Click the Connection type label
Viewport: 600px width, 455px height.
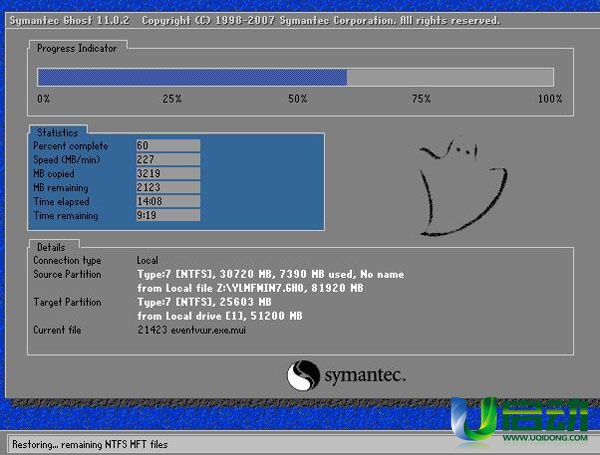point(67,260)
